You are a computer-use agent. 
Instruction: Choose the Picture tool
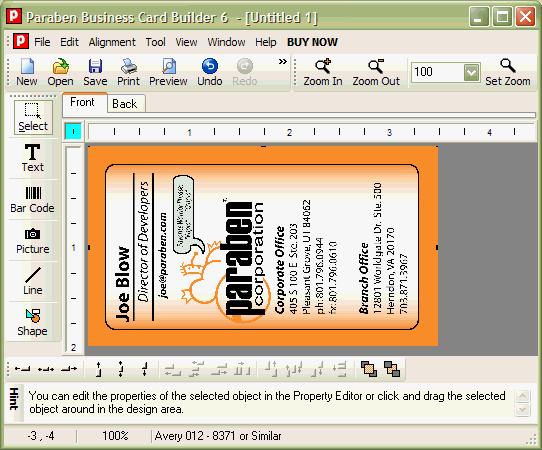[x=32, y=241]
